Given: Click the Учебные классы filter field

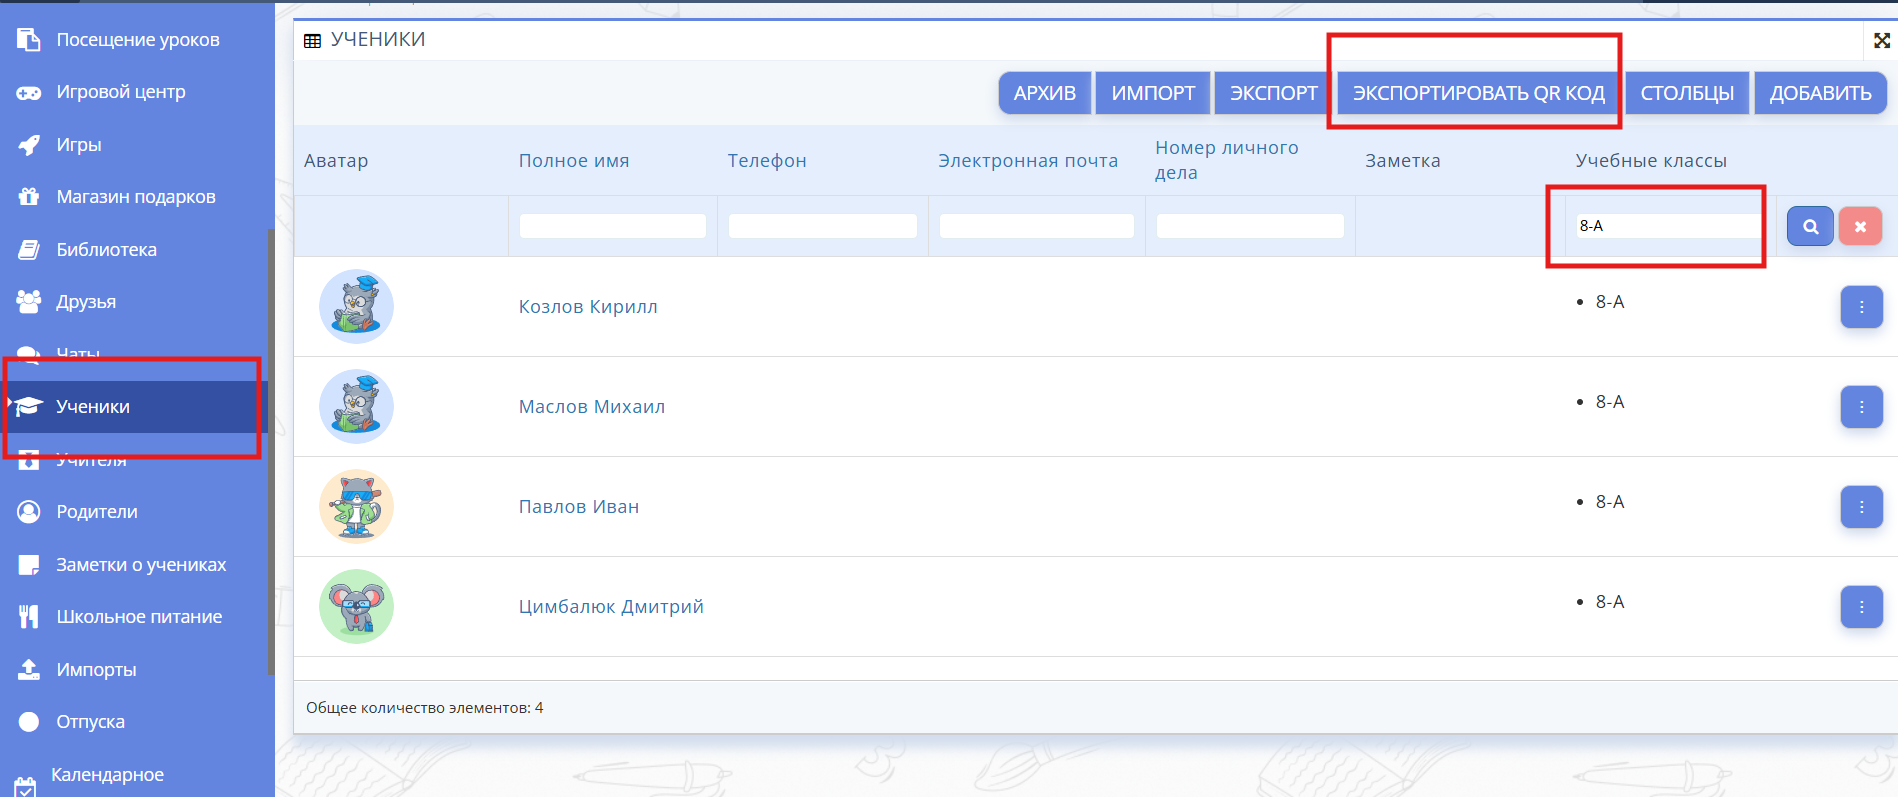Looking at the screenshot, I should click(1667, 226).
